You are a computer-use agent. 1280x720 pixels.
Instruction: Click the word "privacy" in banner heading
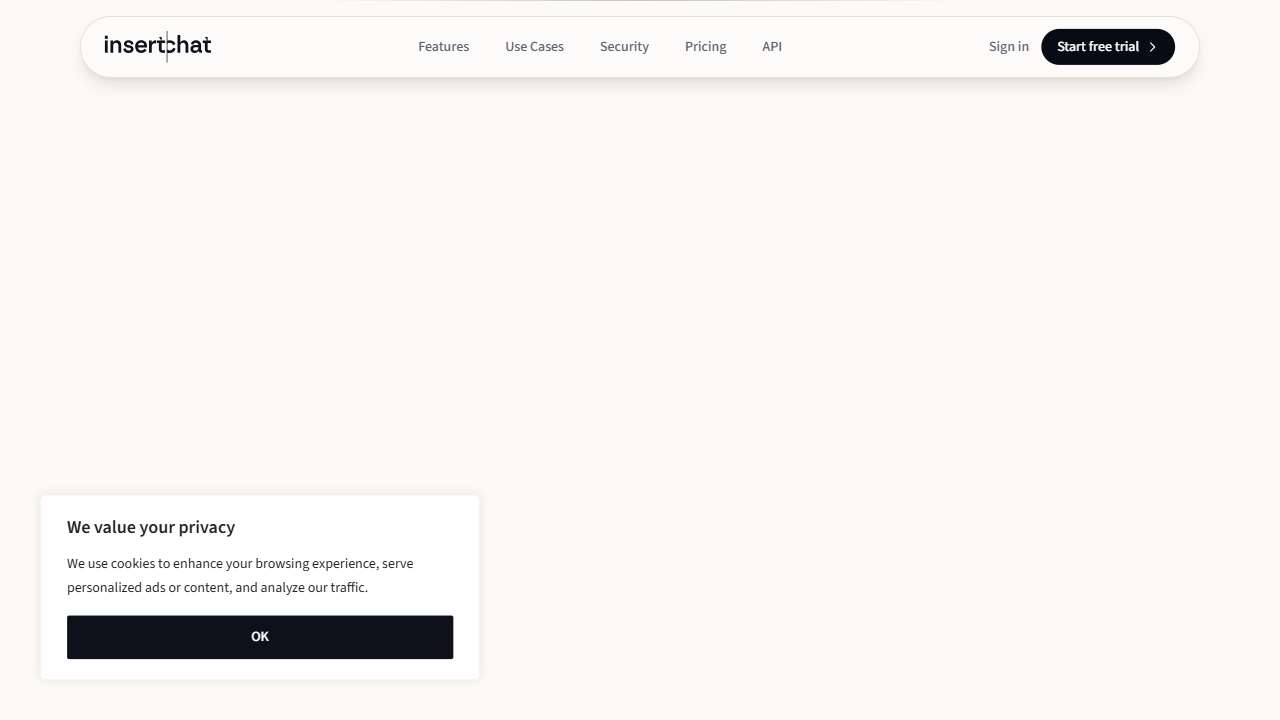207,527
